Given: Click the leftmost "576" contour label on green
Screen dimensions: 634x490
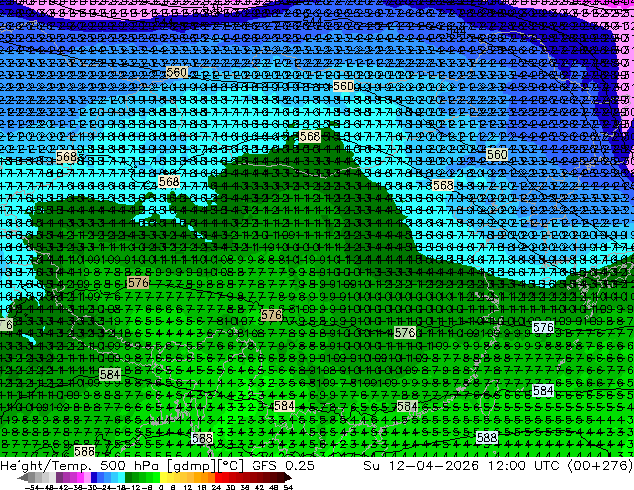Looking at the screenshot, I should (138, 283).
